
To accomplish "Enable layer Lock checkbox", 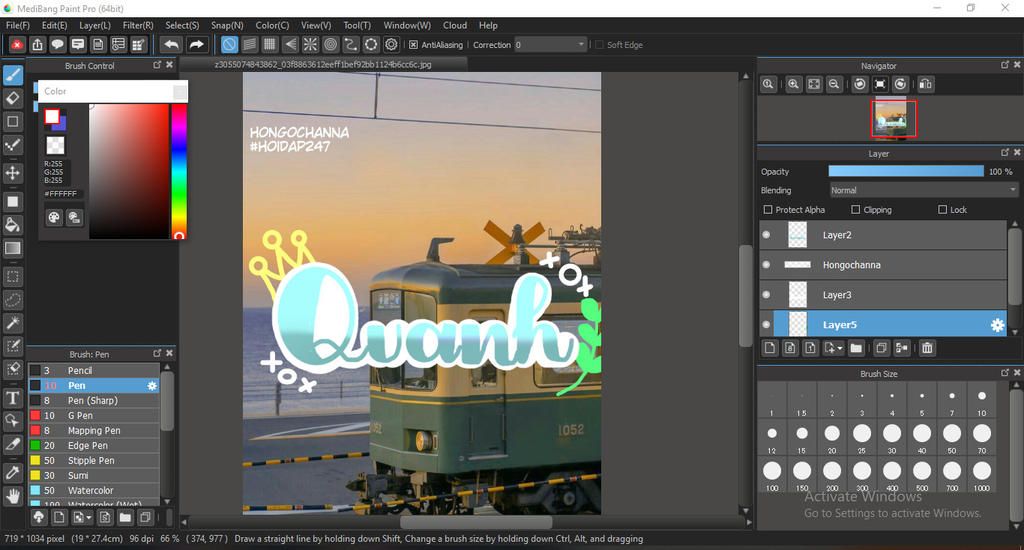I will (942, 210).
